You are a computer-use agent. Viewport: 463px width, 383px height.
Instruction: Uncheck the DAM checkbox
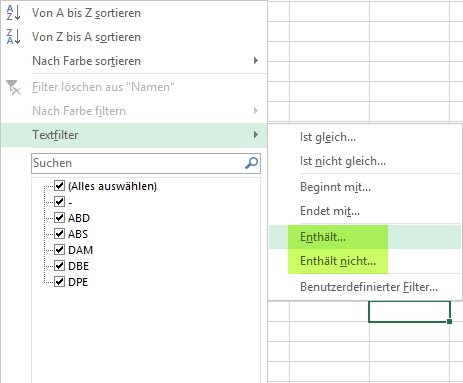coord(60,249)
